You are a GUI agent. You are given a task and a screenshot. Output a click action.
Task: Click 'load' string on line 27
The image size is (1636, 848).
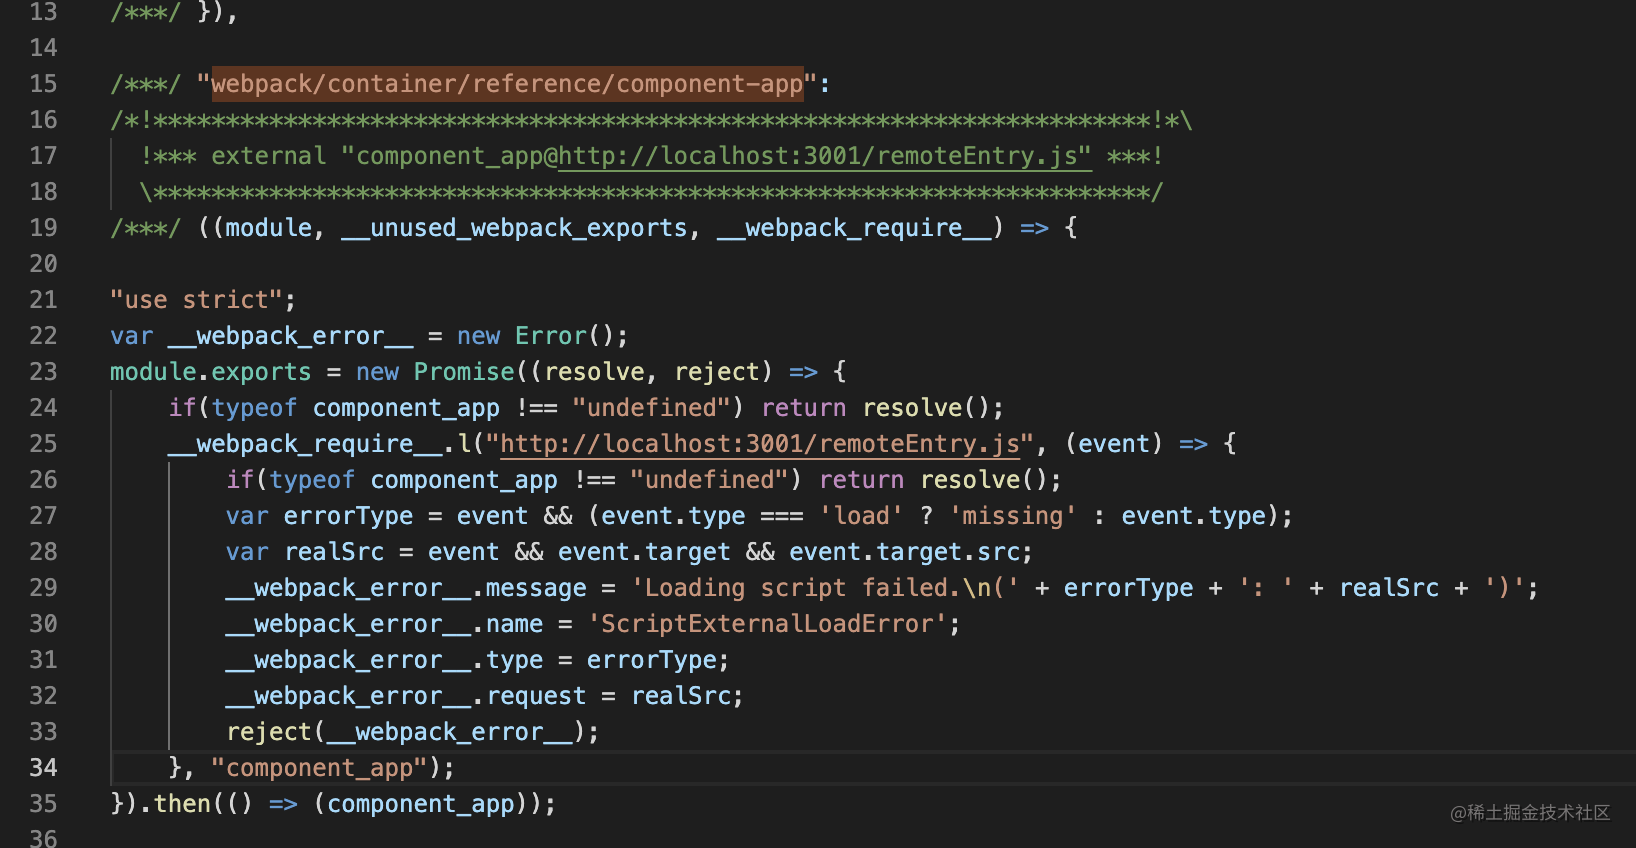[861, 516]
